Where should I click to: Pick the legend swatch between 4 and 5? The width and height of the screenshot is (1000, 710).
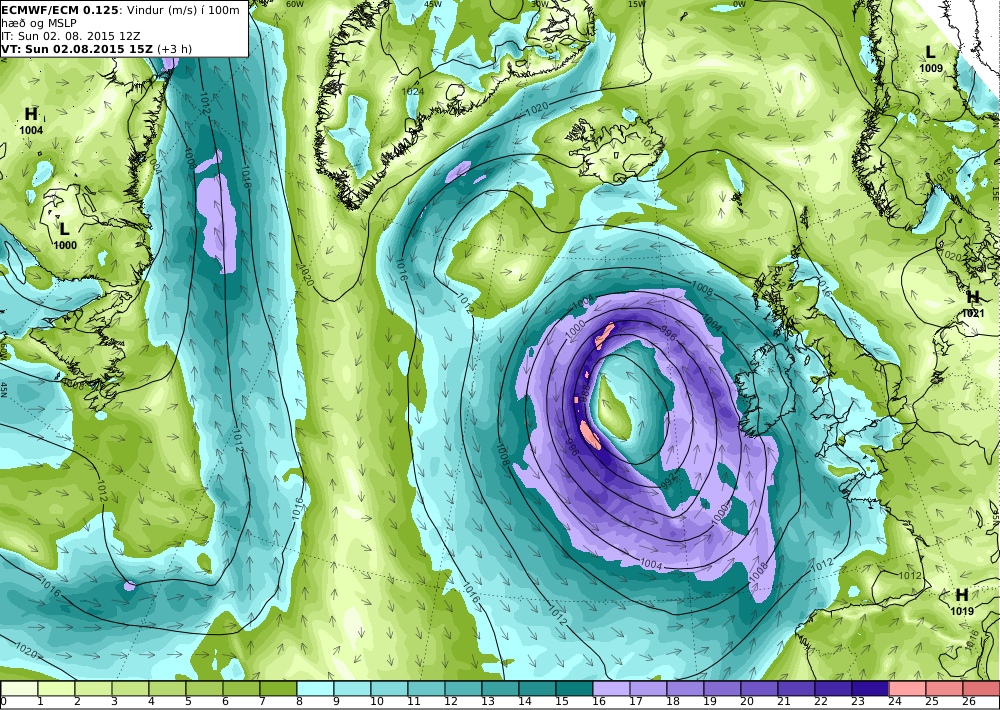click(167, 688)
